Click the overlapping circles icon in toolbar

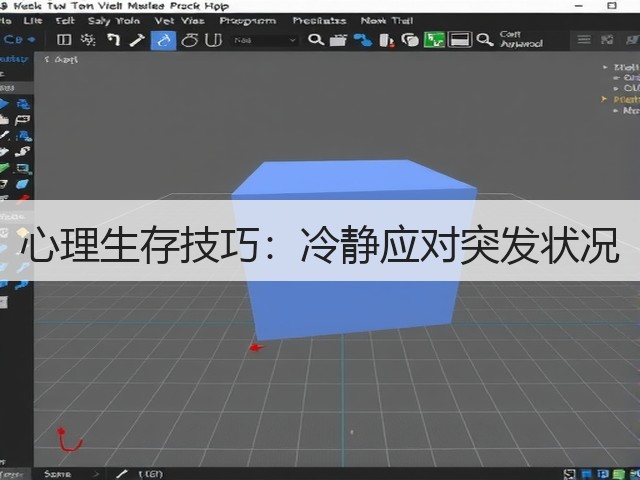[x=410, y=40]
